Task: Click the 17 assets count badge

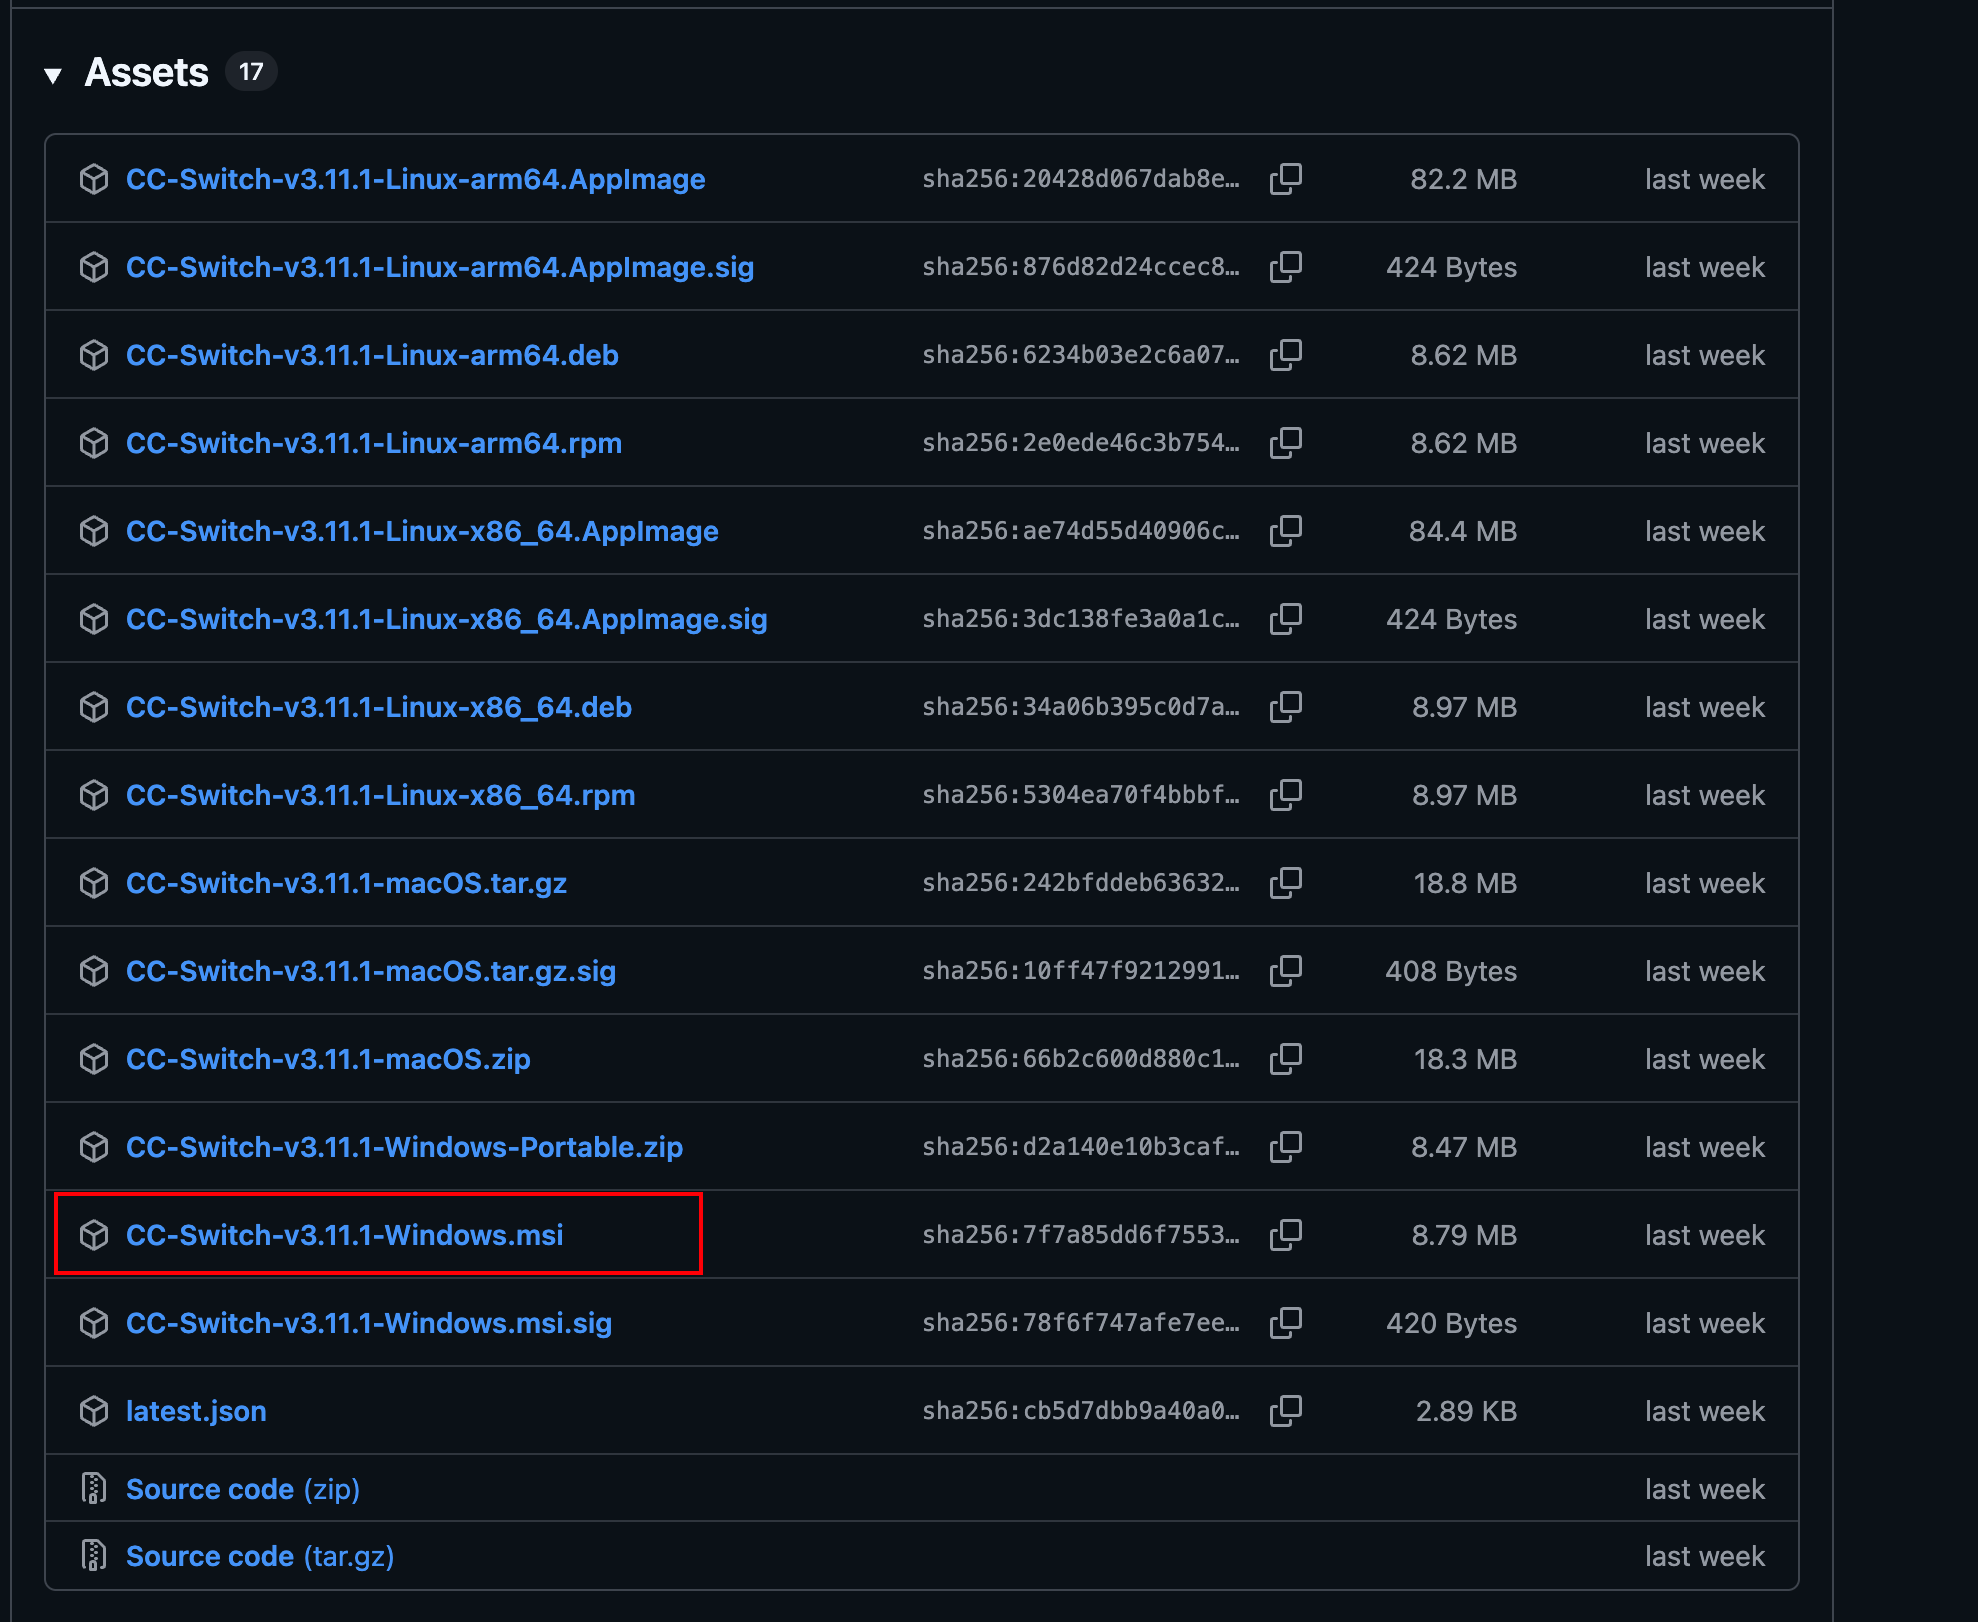Action: coord(251,72)
